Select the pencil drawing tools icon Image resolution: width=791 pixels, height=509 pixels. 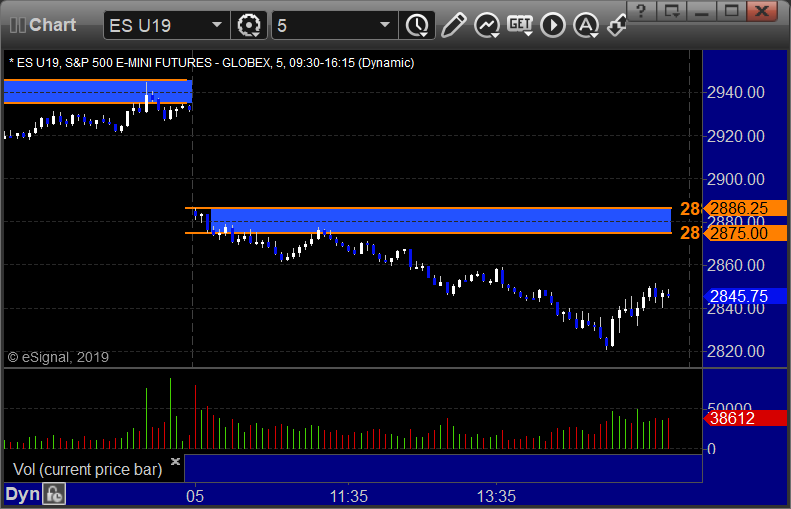click(454, 25)
